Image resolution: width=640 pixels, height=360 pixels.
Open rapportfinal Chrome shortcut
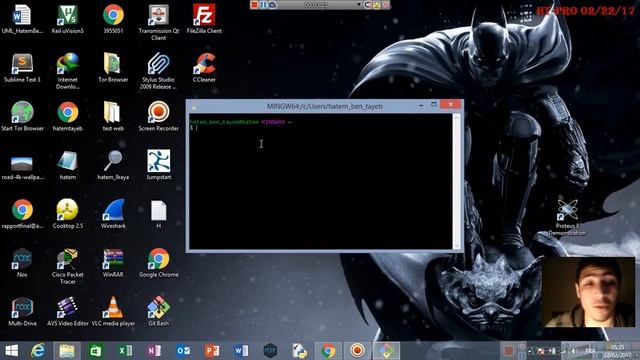pos(22,214)
